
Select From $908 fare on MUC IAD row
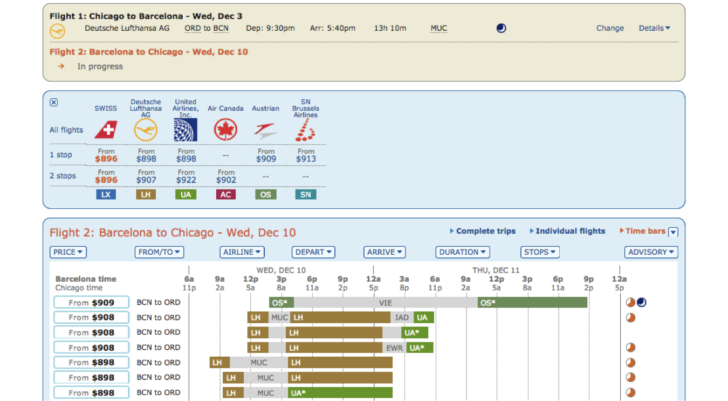coord(91,317)
